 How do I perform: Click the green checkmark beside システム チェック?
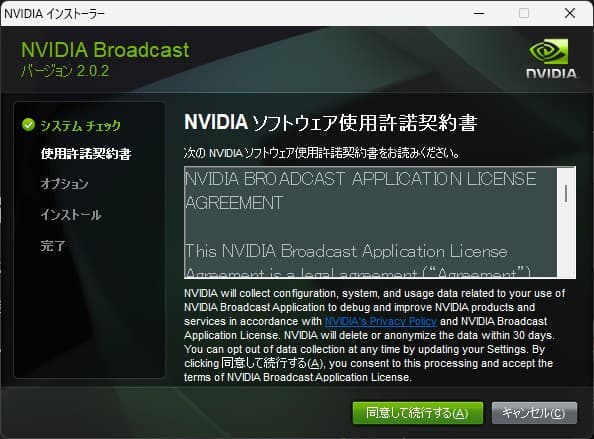click(x=28, y=124)
